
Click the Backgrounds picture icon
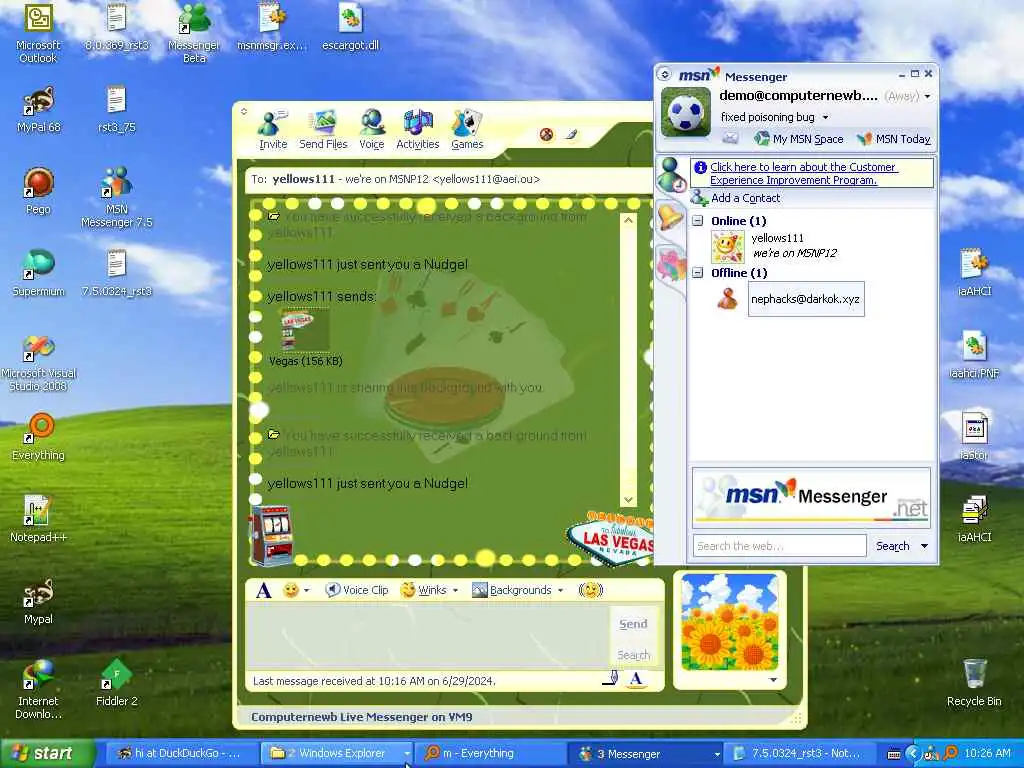[479, 590]
